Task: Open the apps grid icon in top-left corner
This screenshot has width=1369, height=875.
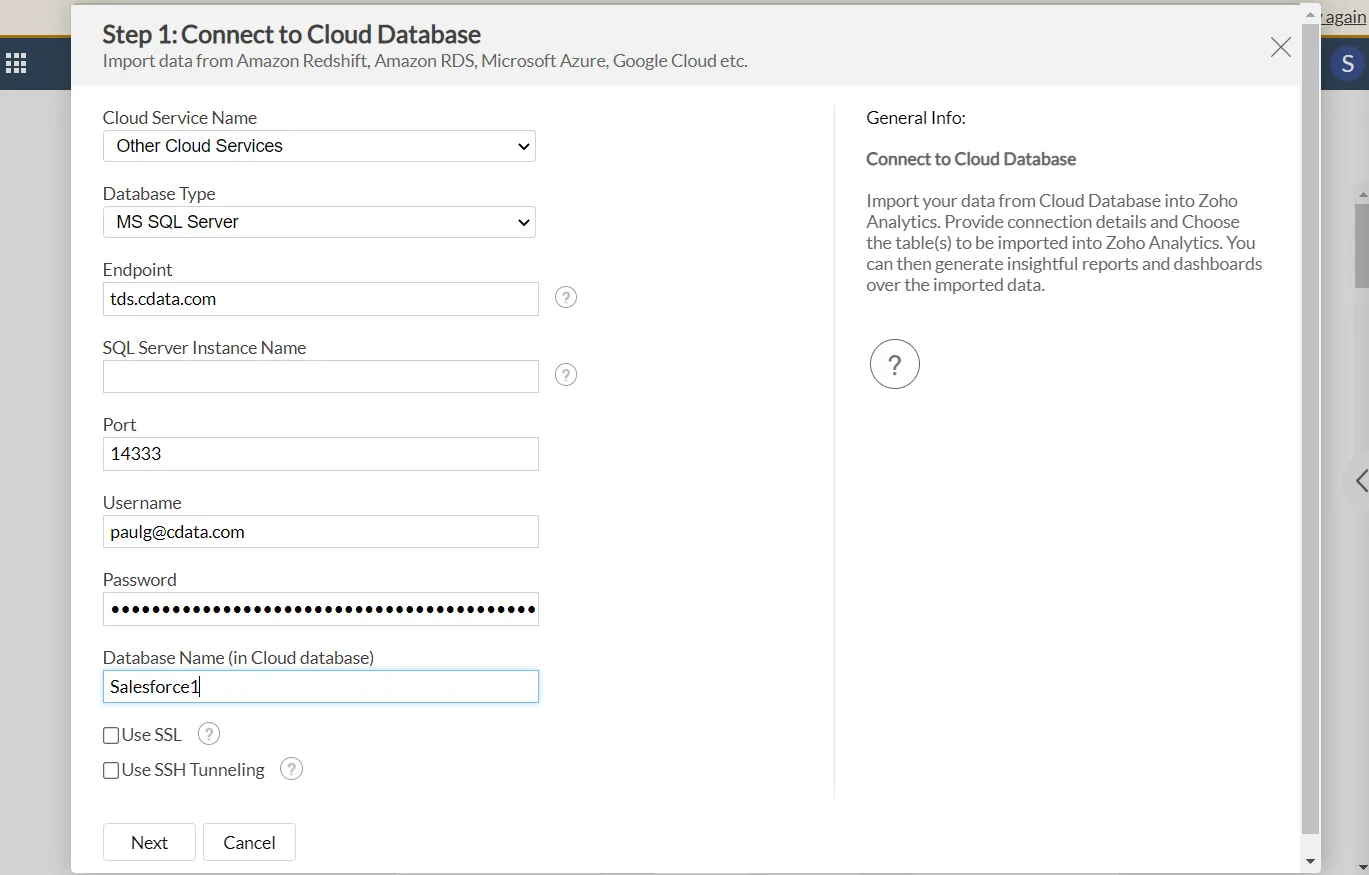Action: 16,63
